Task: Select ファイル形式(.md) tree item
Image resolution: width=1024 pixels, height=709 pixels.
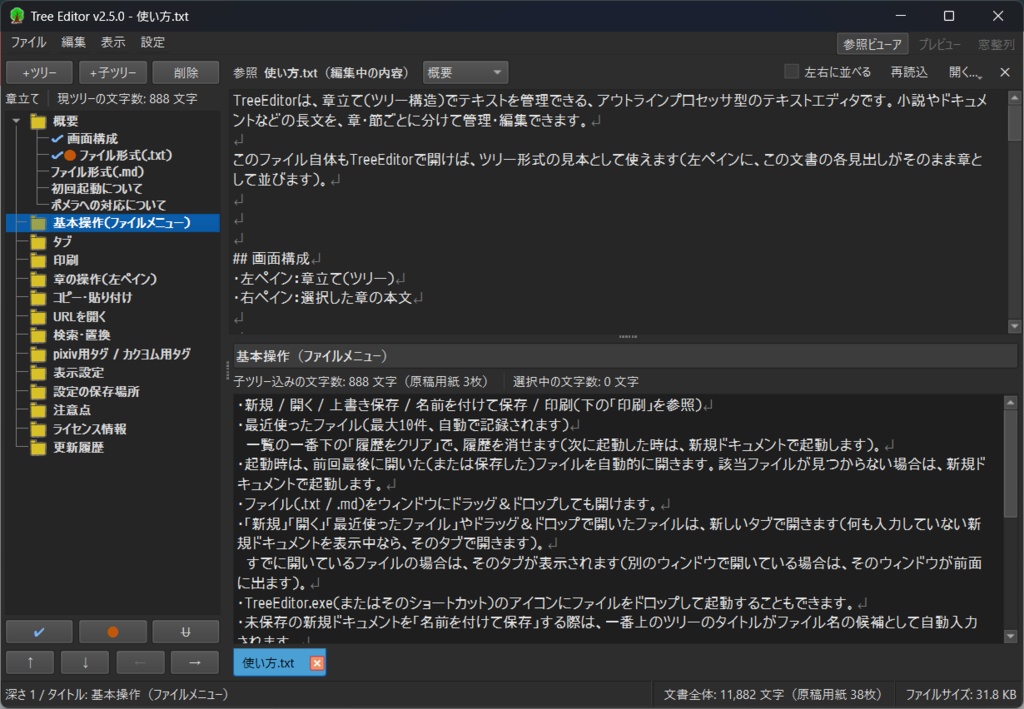Action: [x=97, y=172]
